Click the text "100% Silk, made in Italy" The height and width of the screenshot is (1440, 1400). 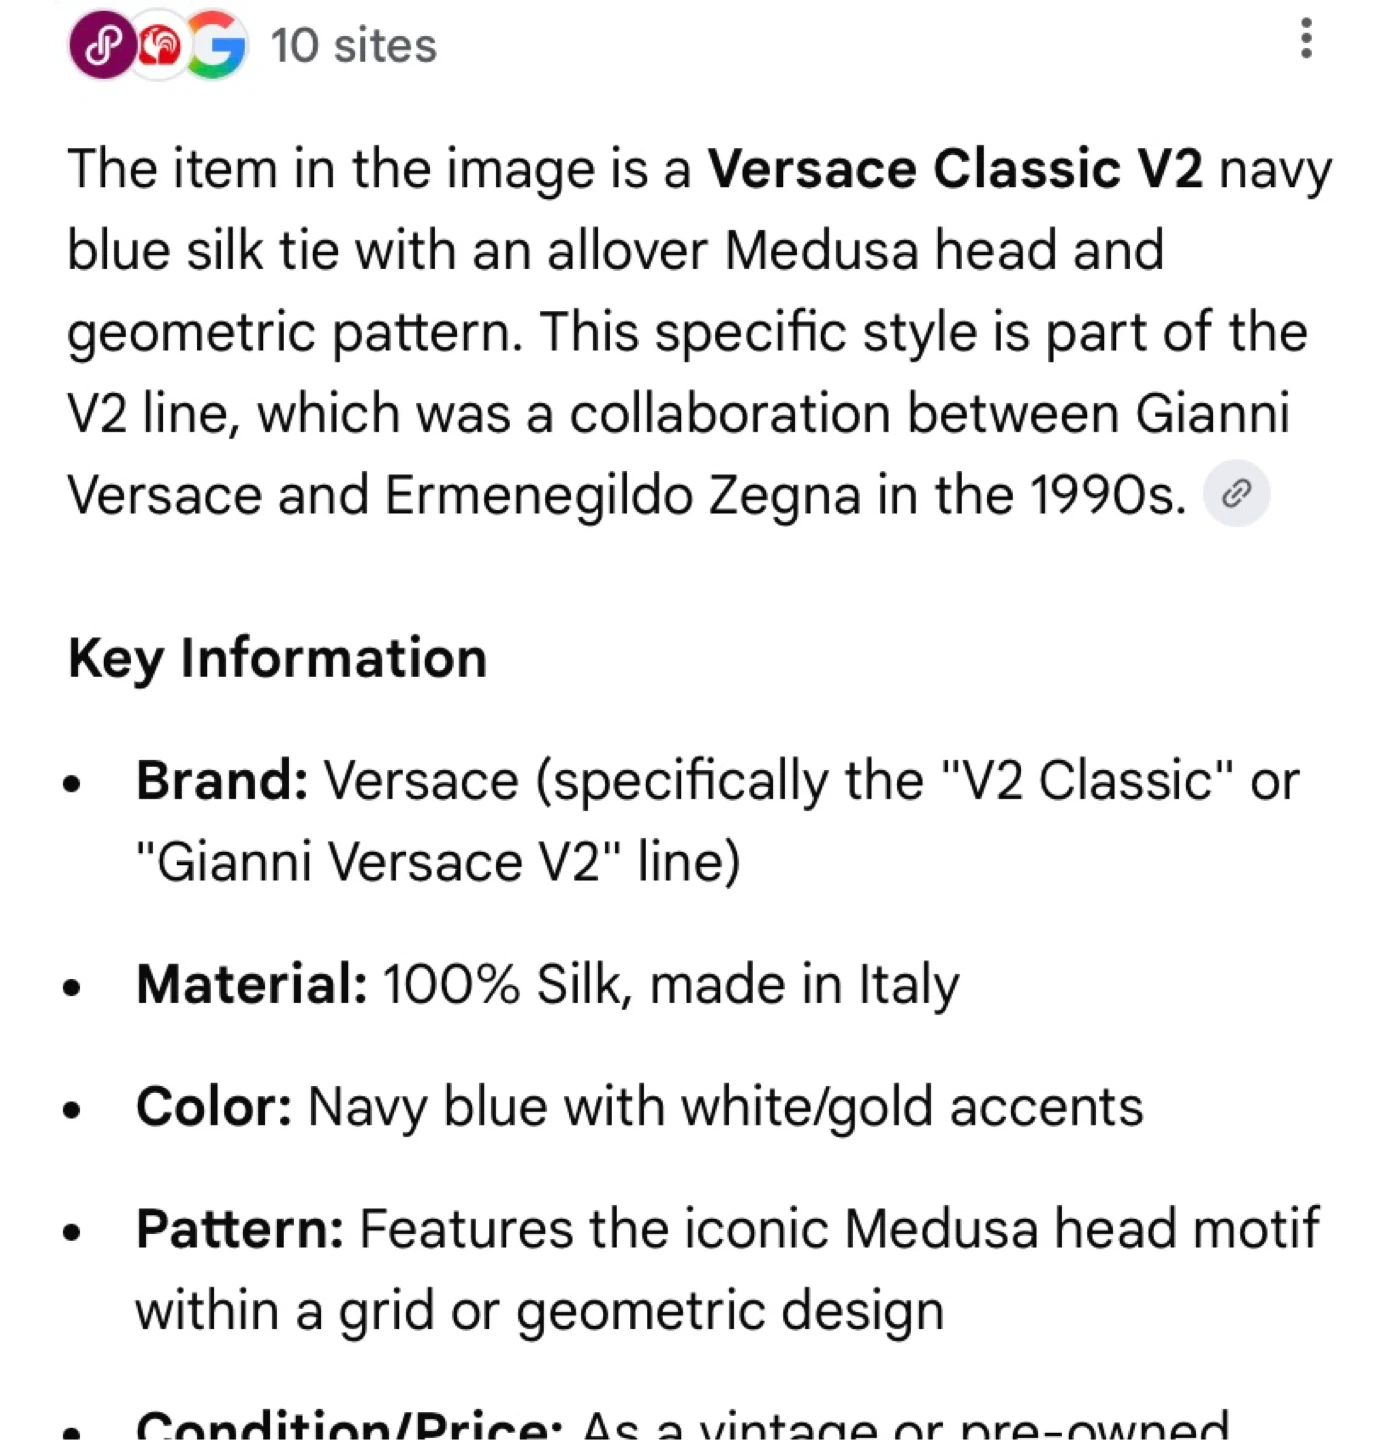(670, 984)
